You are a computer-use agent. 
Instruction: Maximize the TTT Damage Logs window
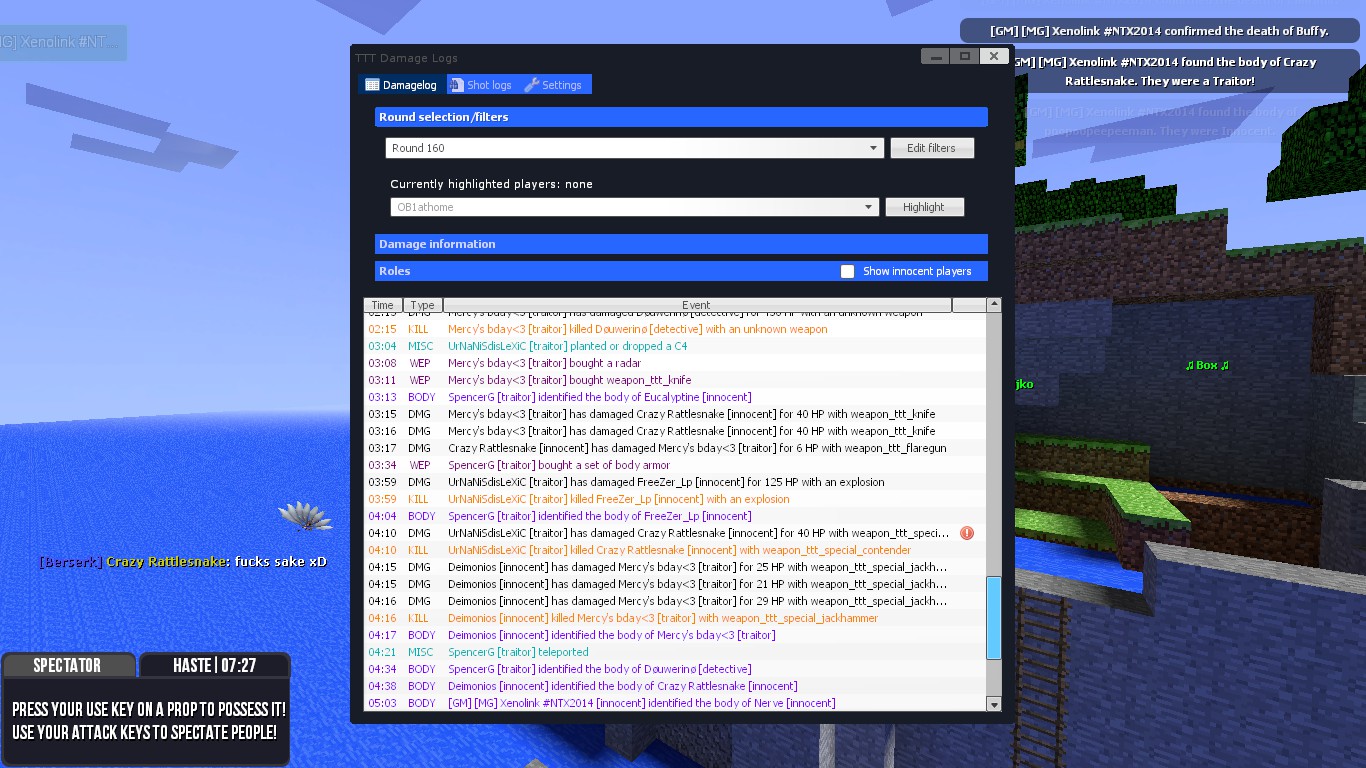click(x=964, y=56)
